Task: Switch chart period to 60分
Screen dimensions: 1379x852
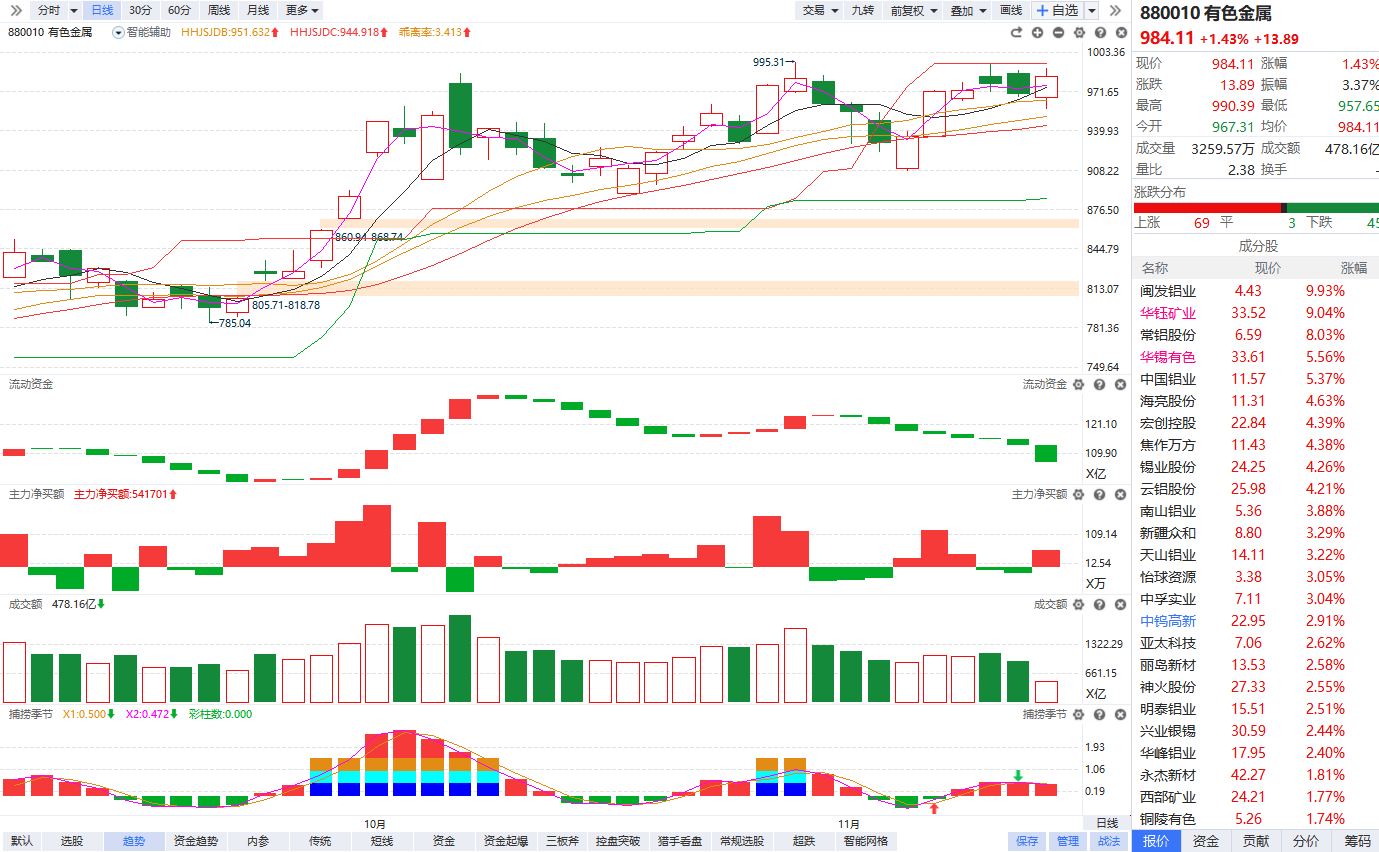Action: [x=179, y=10]
